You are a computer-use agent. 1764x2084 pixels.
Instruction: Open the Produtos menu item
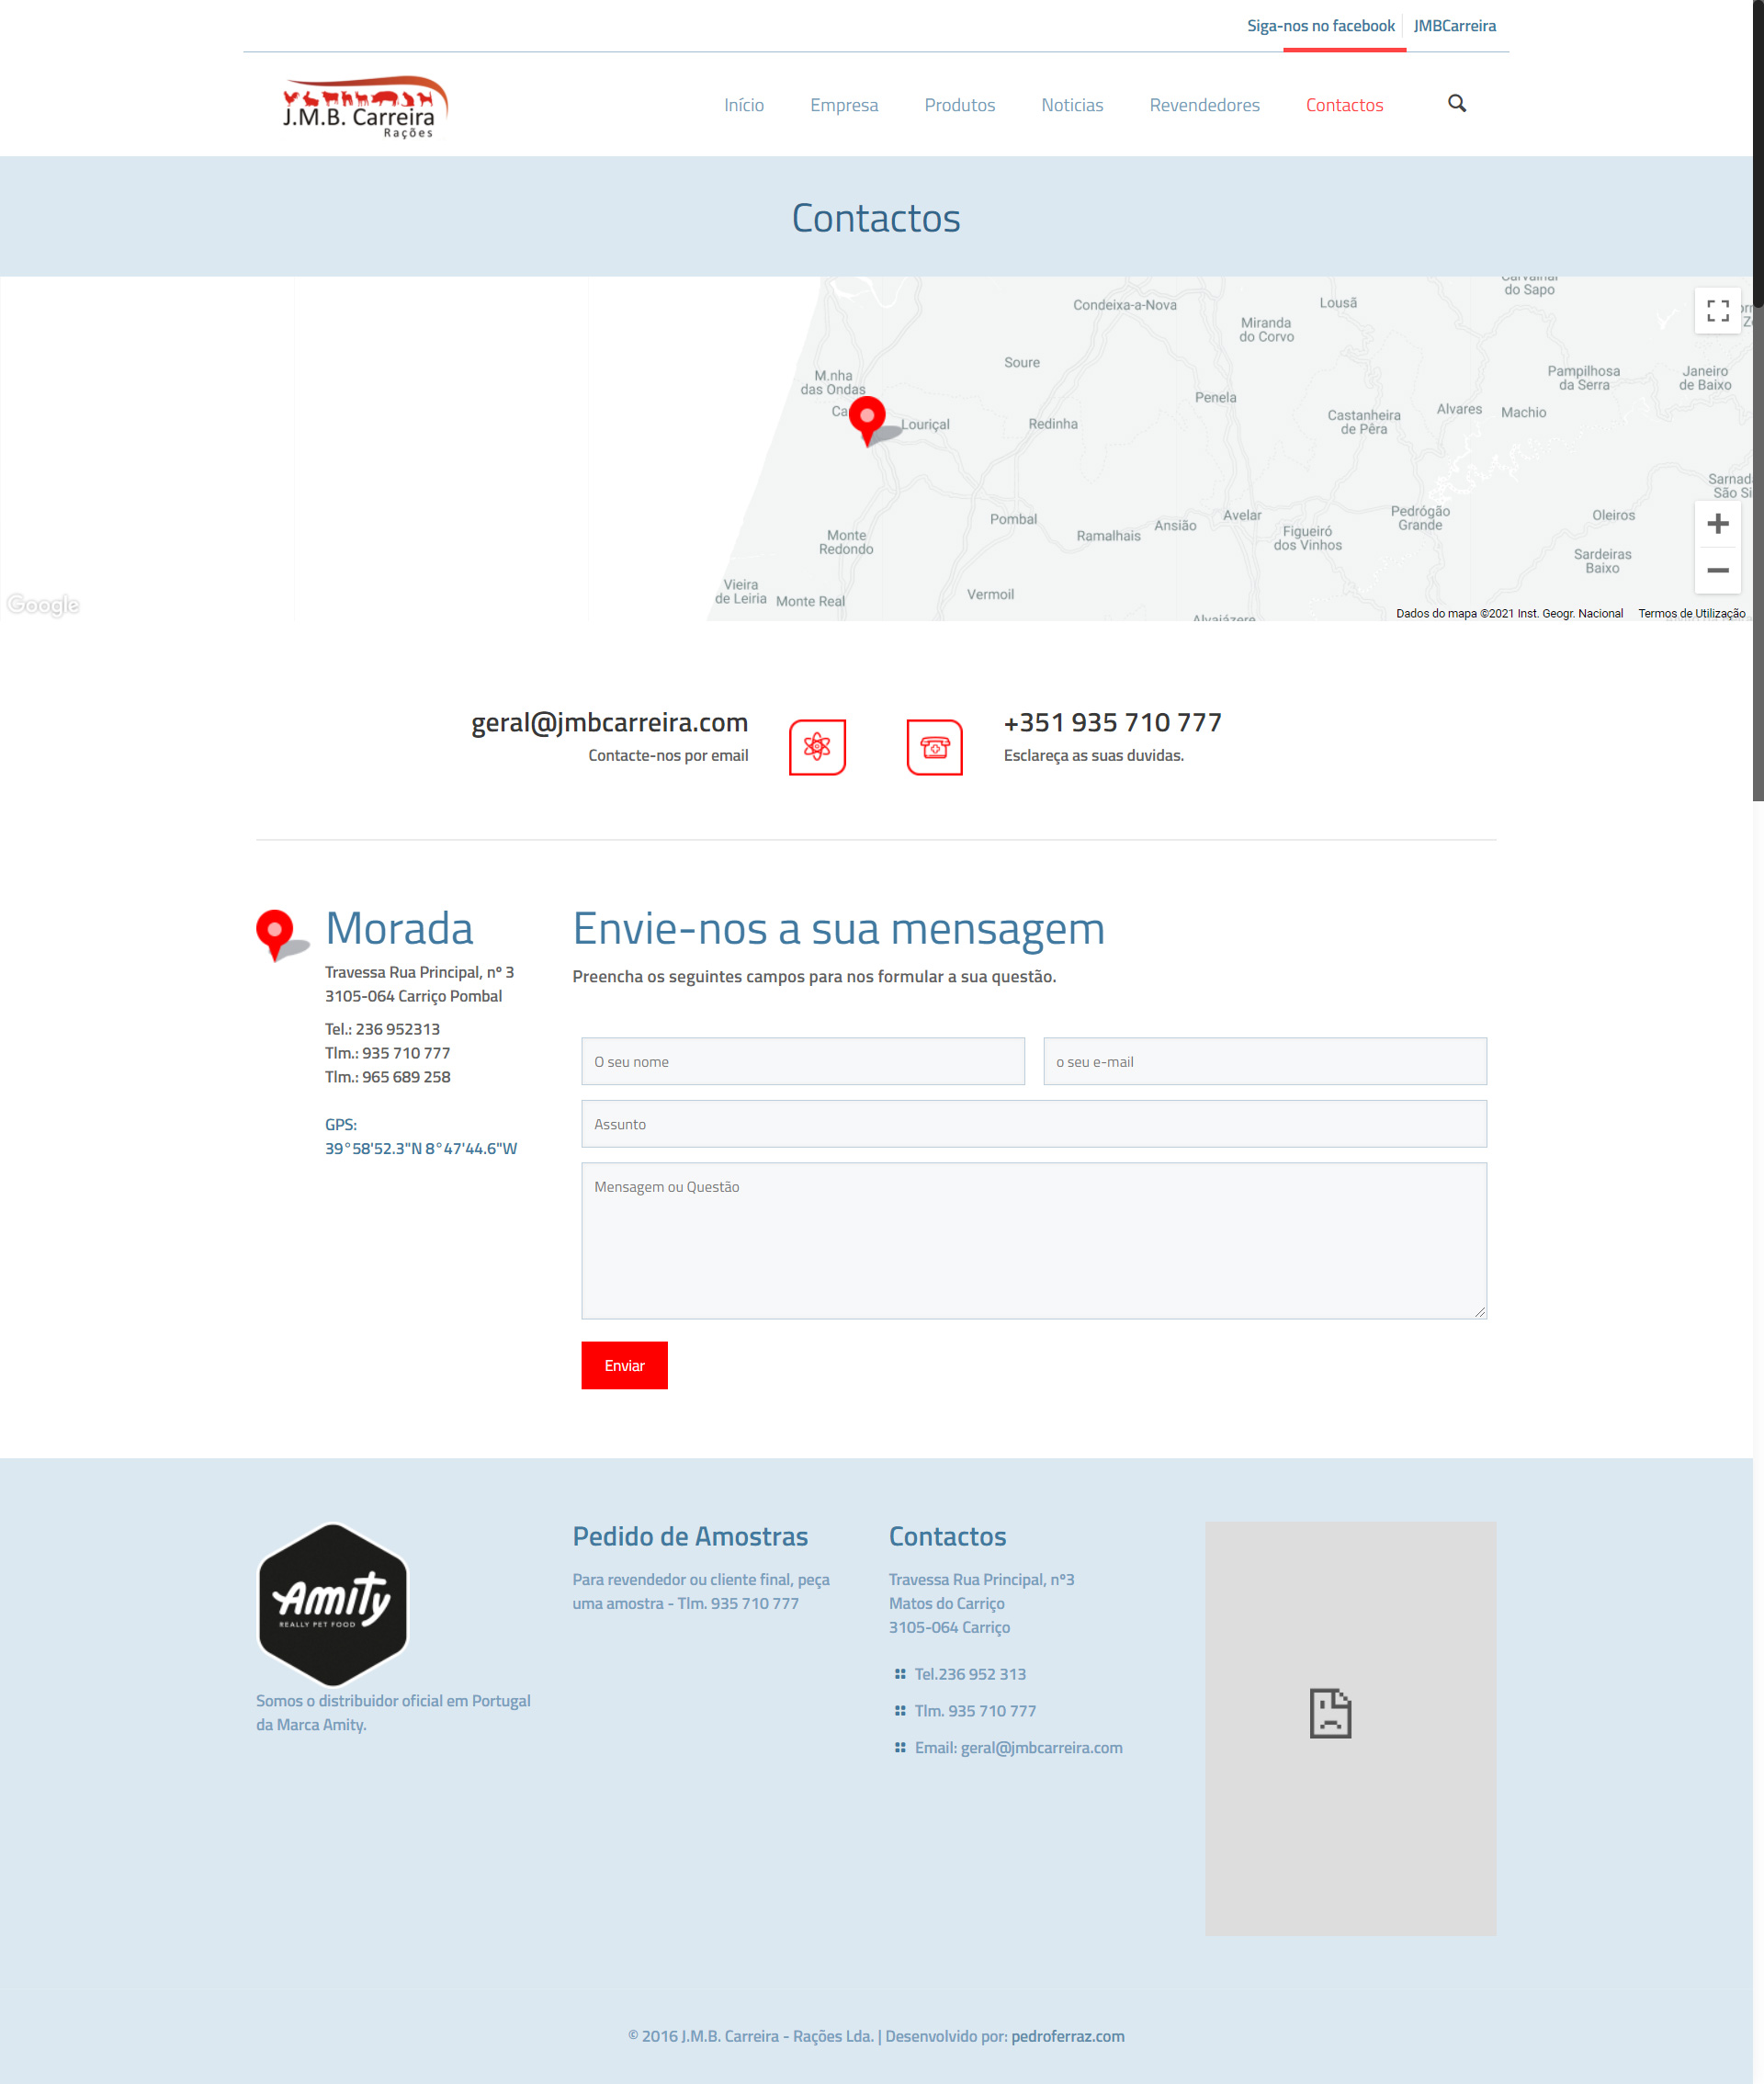[x=959, y=105]
